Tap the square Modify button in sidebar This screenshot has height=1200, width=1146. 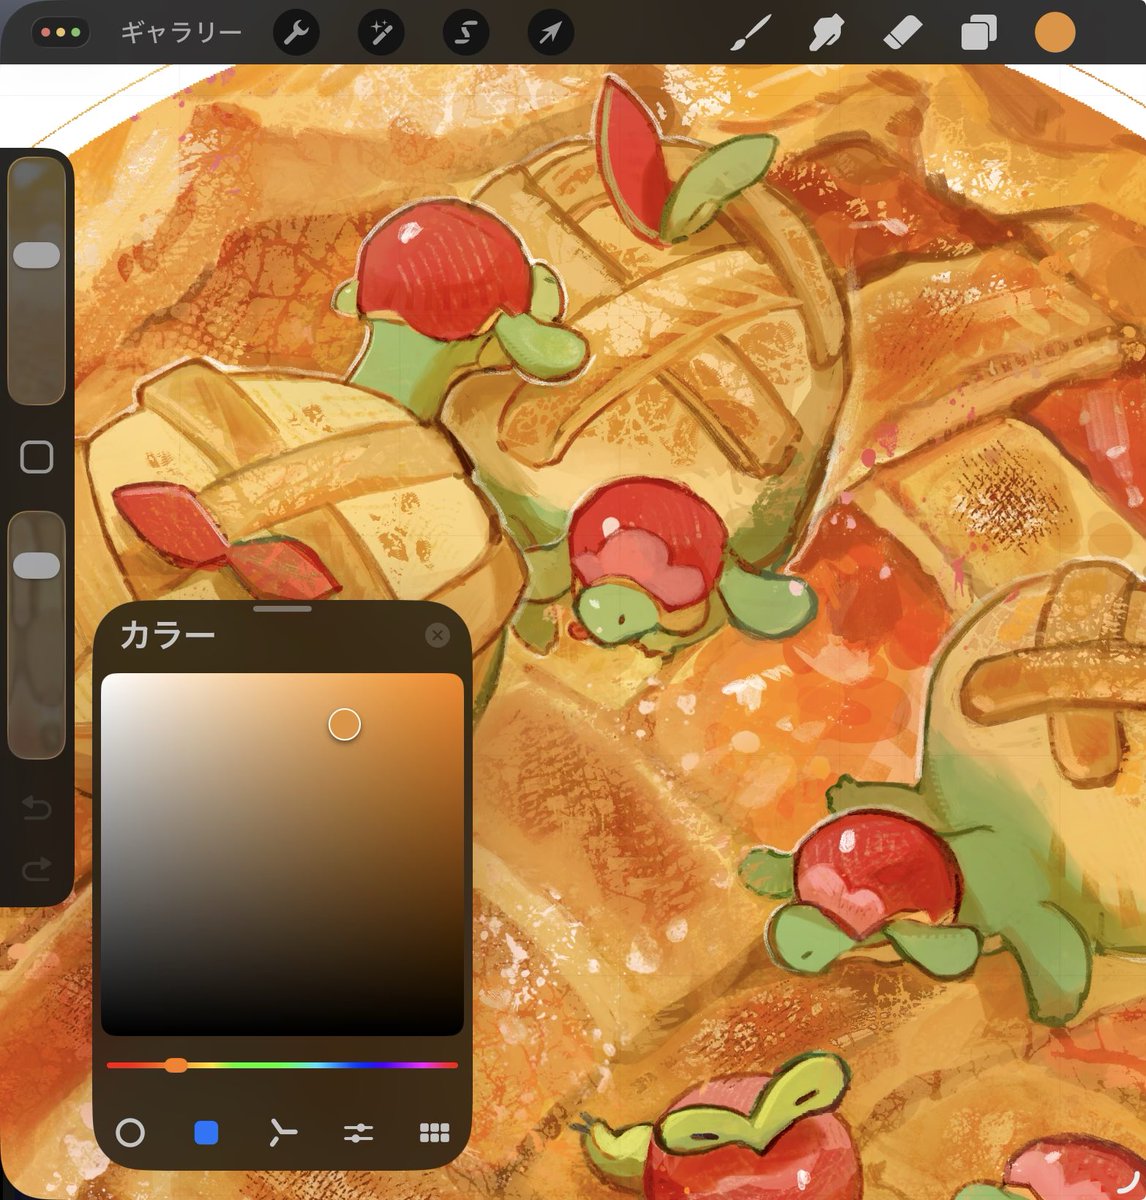tap(37, 457)
